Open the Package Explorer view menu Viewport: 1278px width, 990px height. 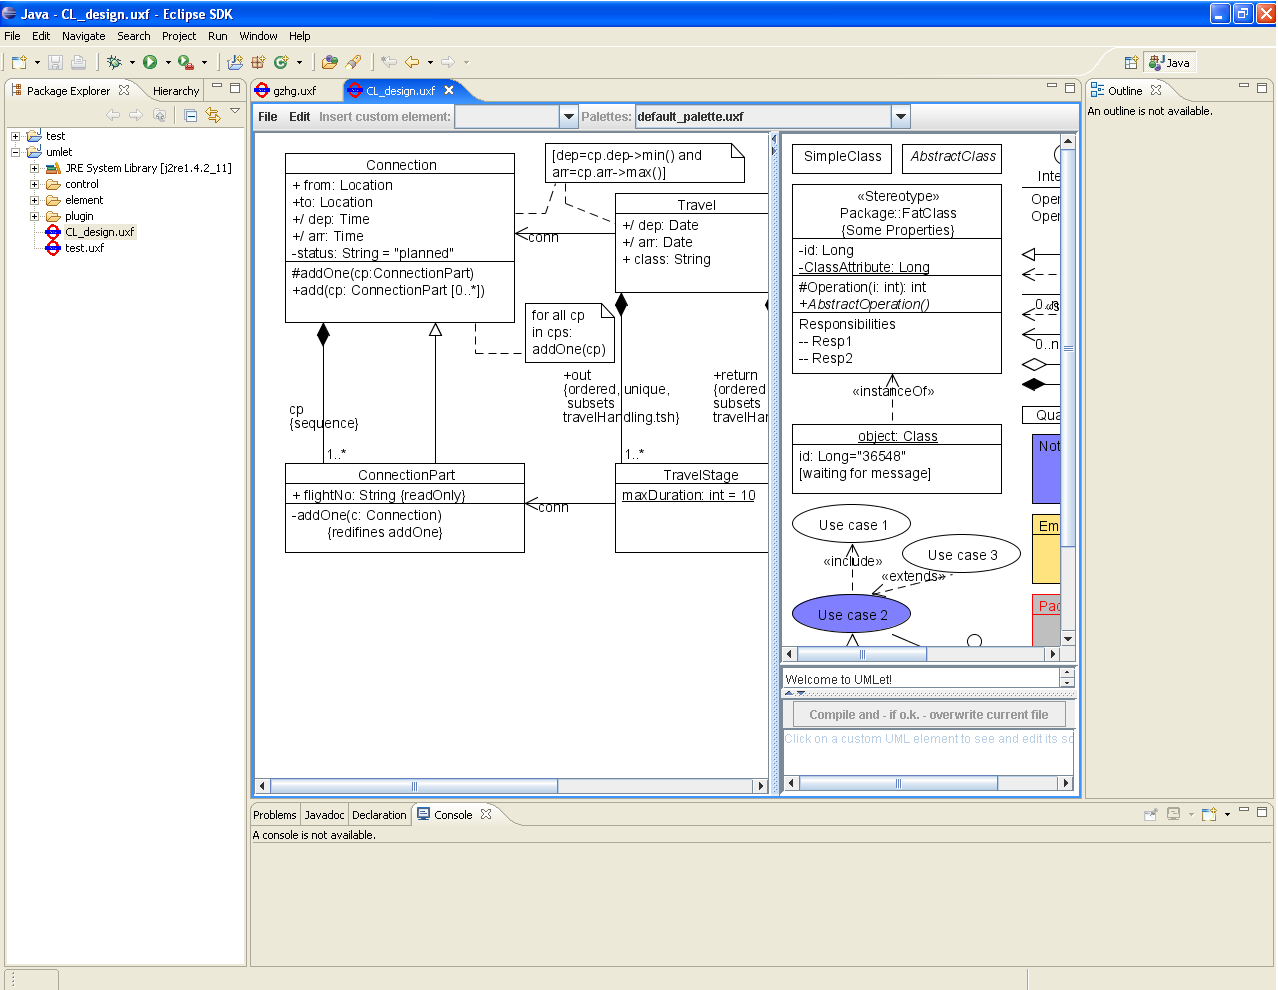[x=235, y=111]
